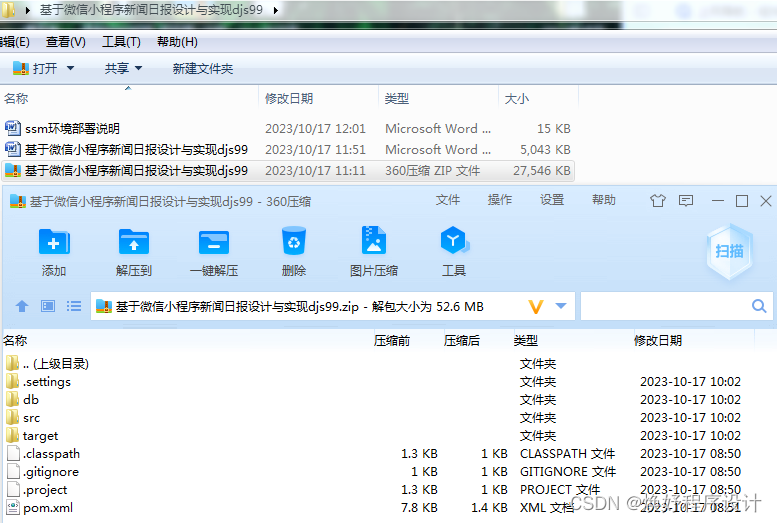Click the 添加 (Add) icon in 360压缩
This screenshot has width=777, height=523.
point(54,242)
